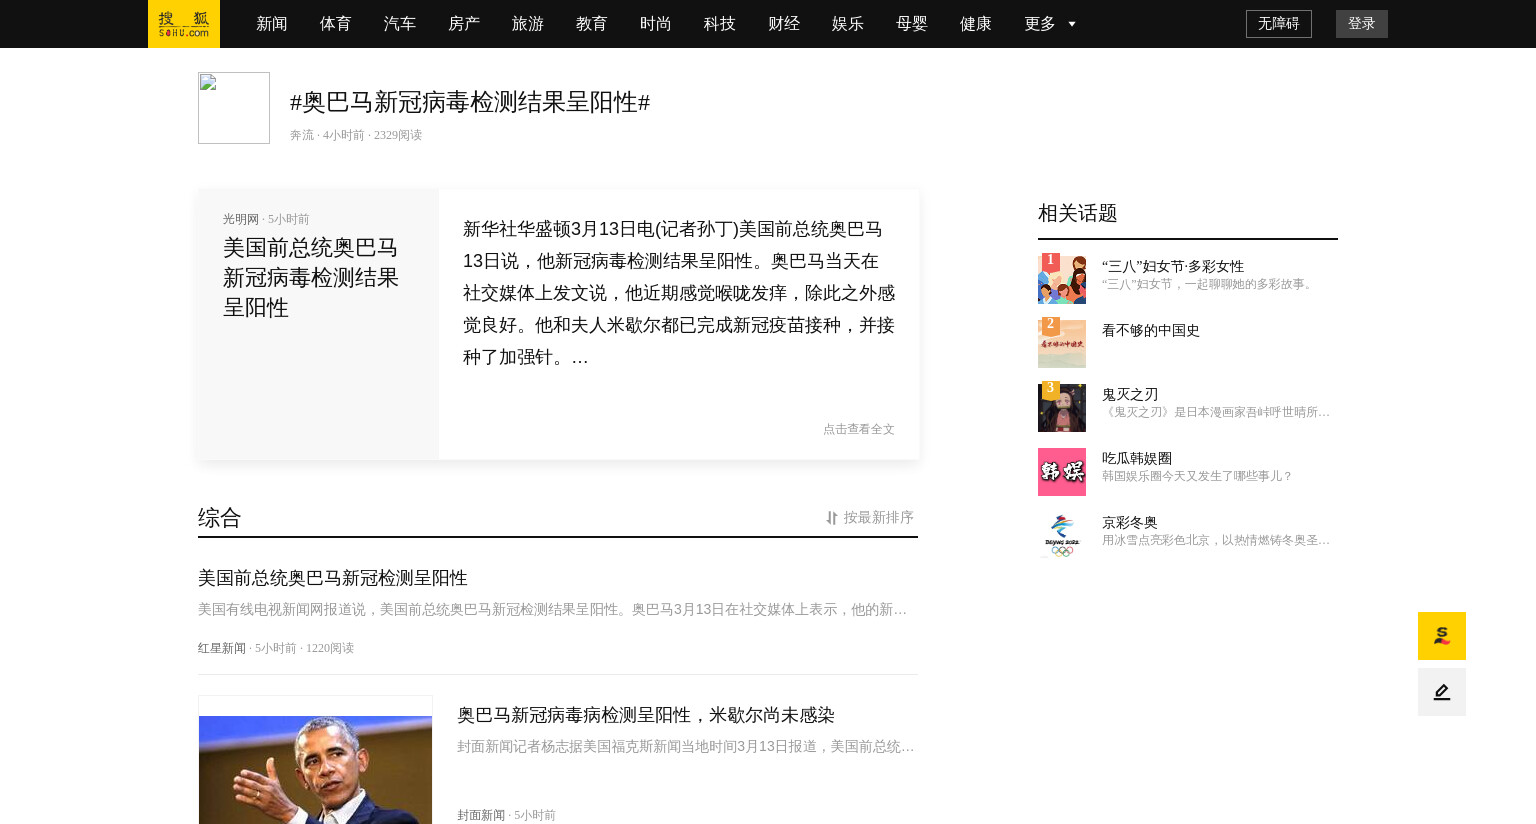The image size is (1536, 824).
Task: Click the page title #奥巴马新冠病毒检测结果呈阳性#
Action: tap(470, 102)
